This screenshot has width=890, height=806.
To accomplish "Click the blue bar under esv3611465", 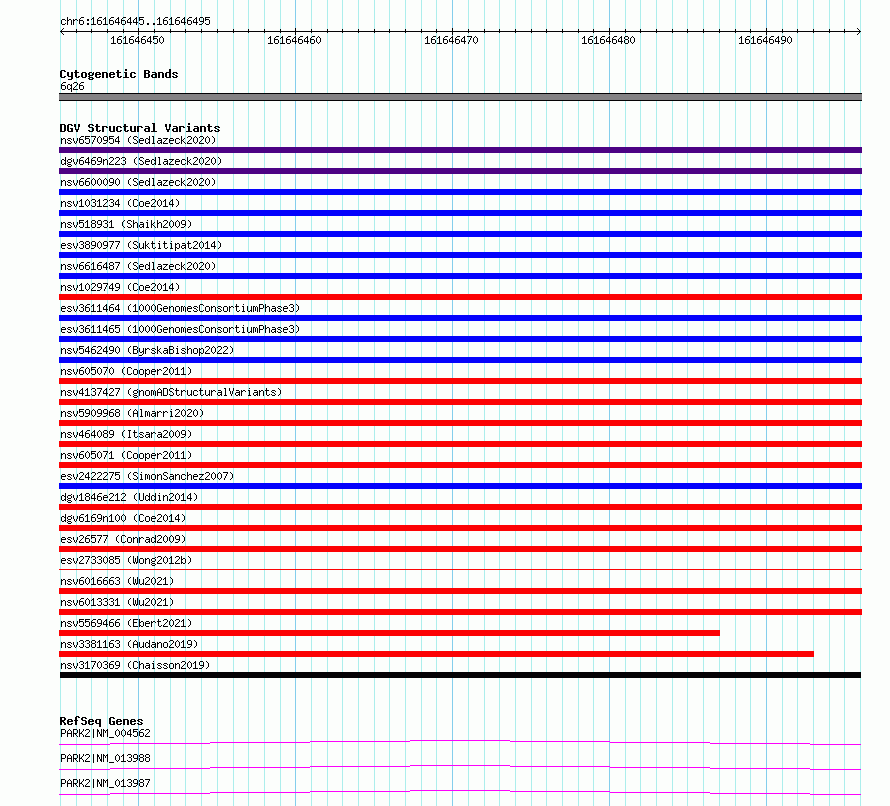I will click(x=460, y=339).
